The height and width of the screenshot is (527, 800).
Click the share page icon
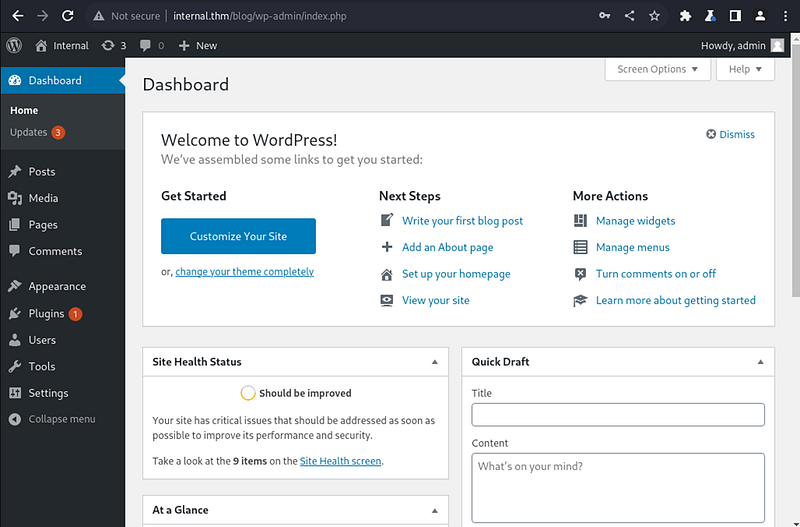pyautogui.click(x=630, y=16)
